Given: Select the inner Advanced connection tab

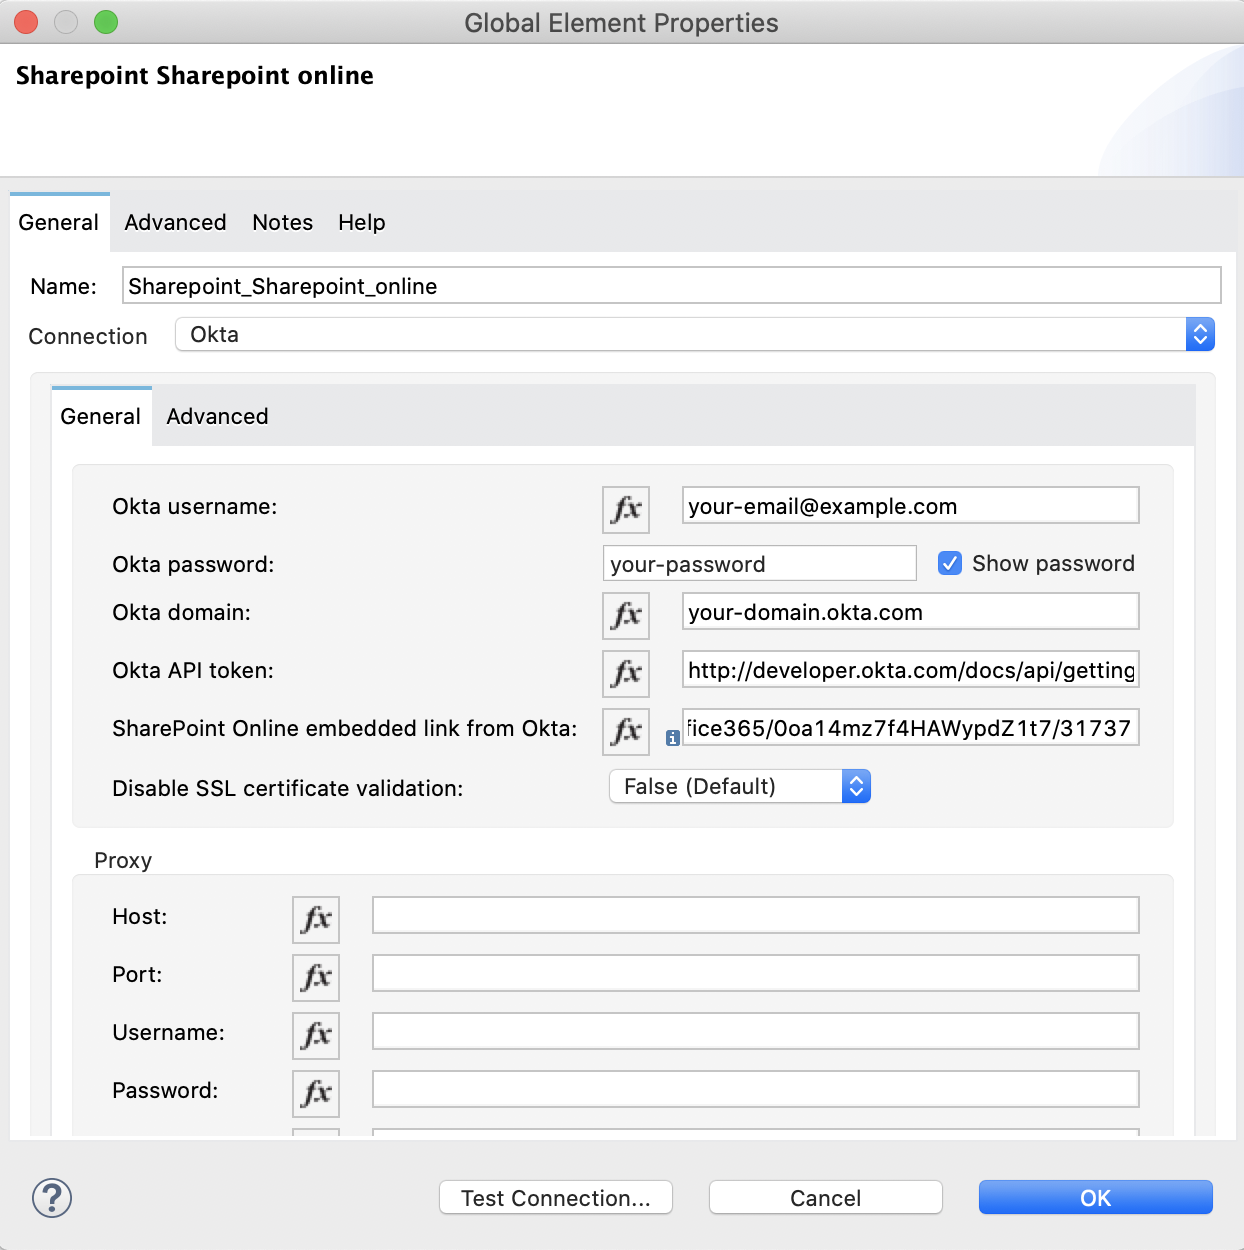Looking at the screenshot, I should (216, 416).
